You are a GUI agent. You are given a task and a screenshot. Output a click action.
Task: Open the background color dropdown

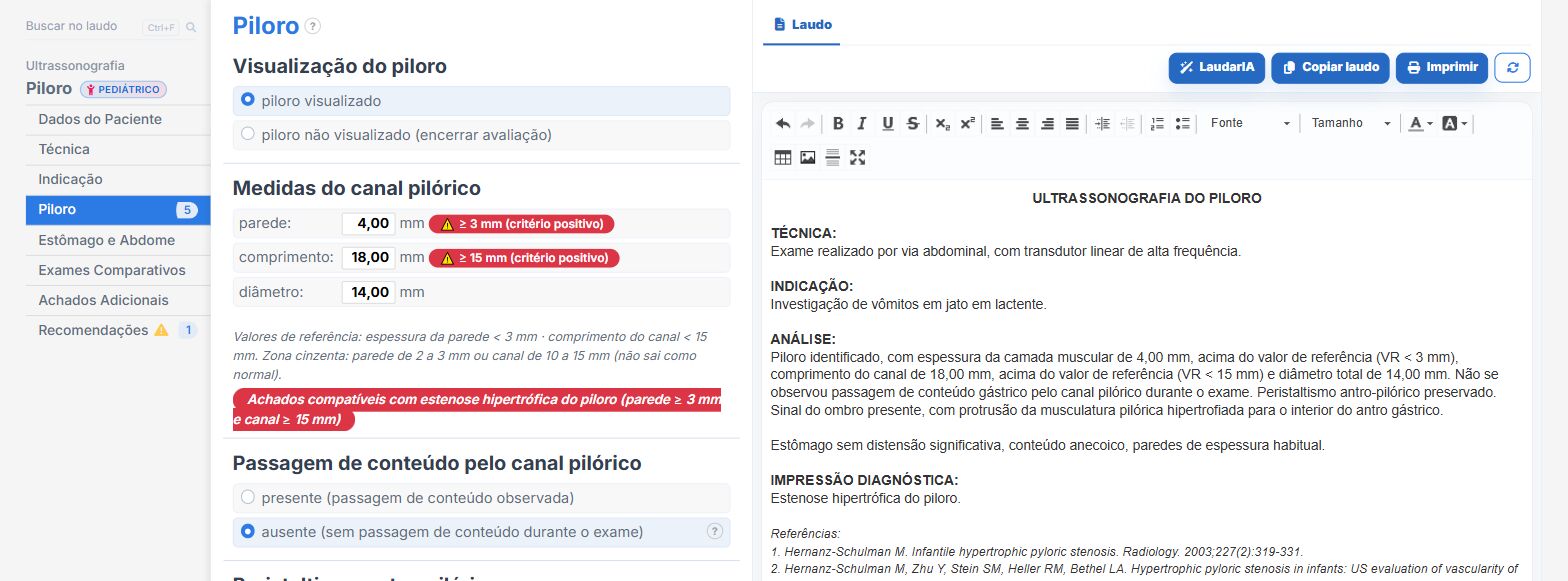pos(1454,123)
